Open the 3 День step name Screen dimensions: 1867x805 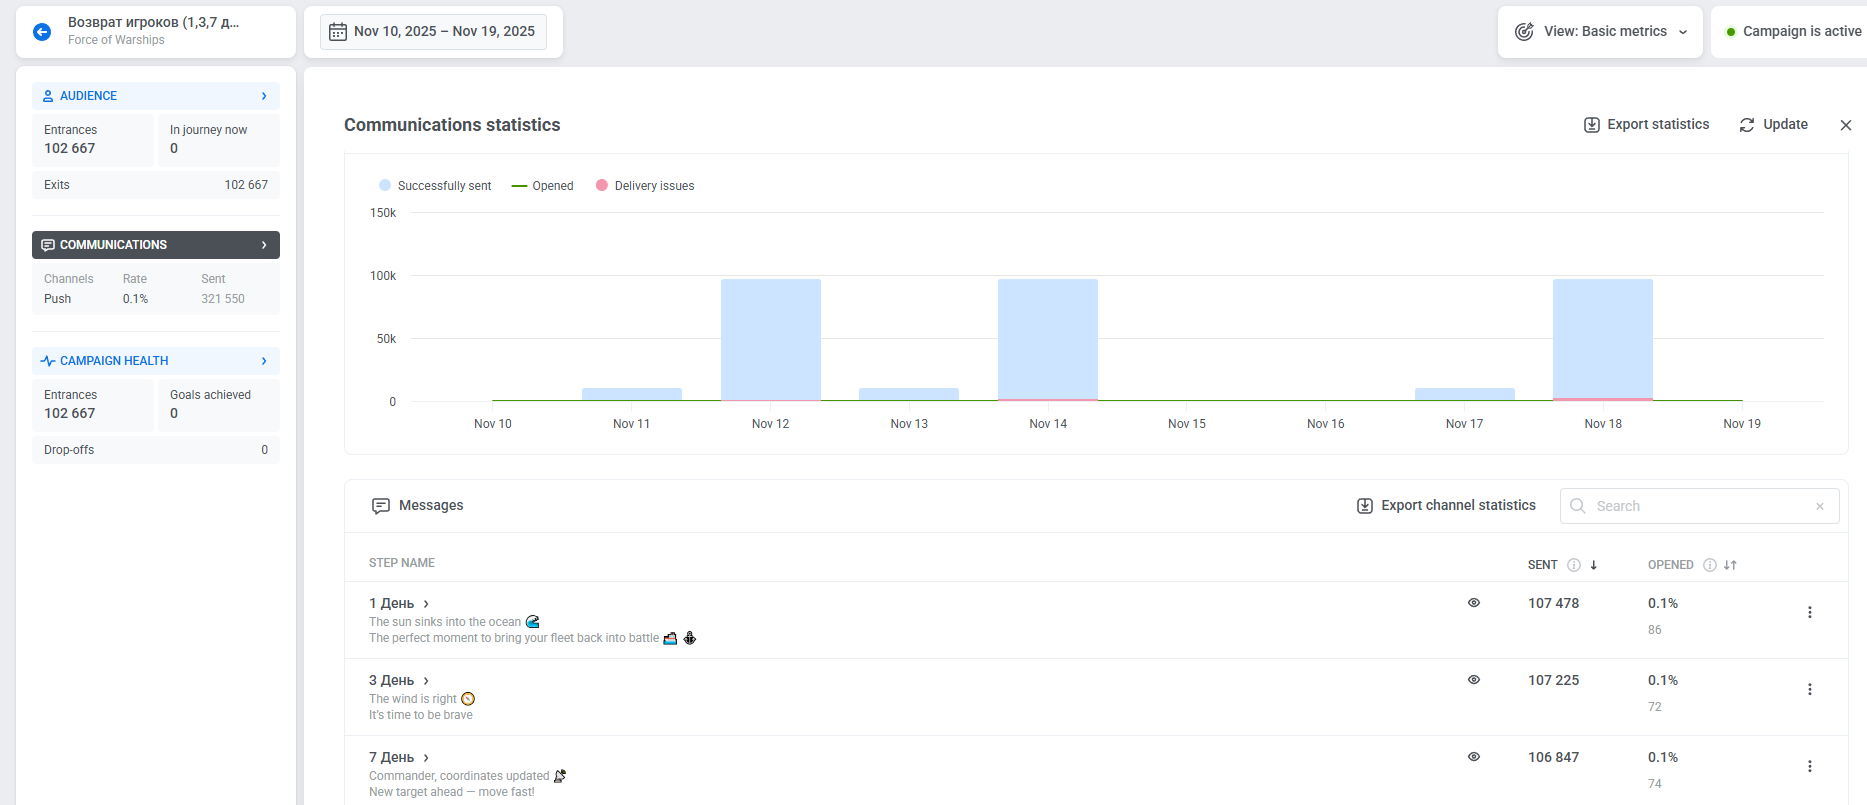pyautogui.click(x=392, y=681)
